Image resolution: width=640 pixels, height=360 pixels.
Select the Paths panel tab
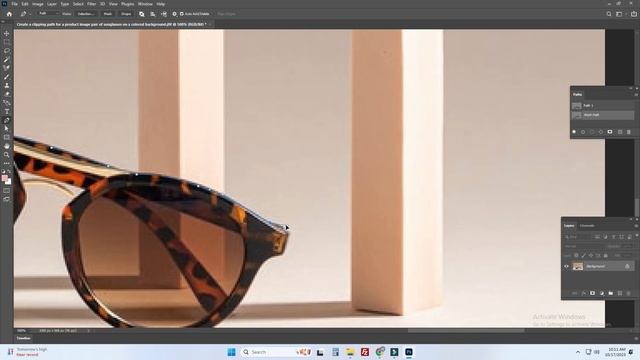point(577,95)
